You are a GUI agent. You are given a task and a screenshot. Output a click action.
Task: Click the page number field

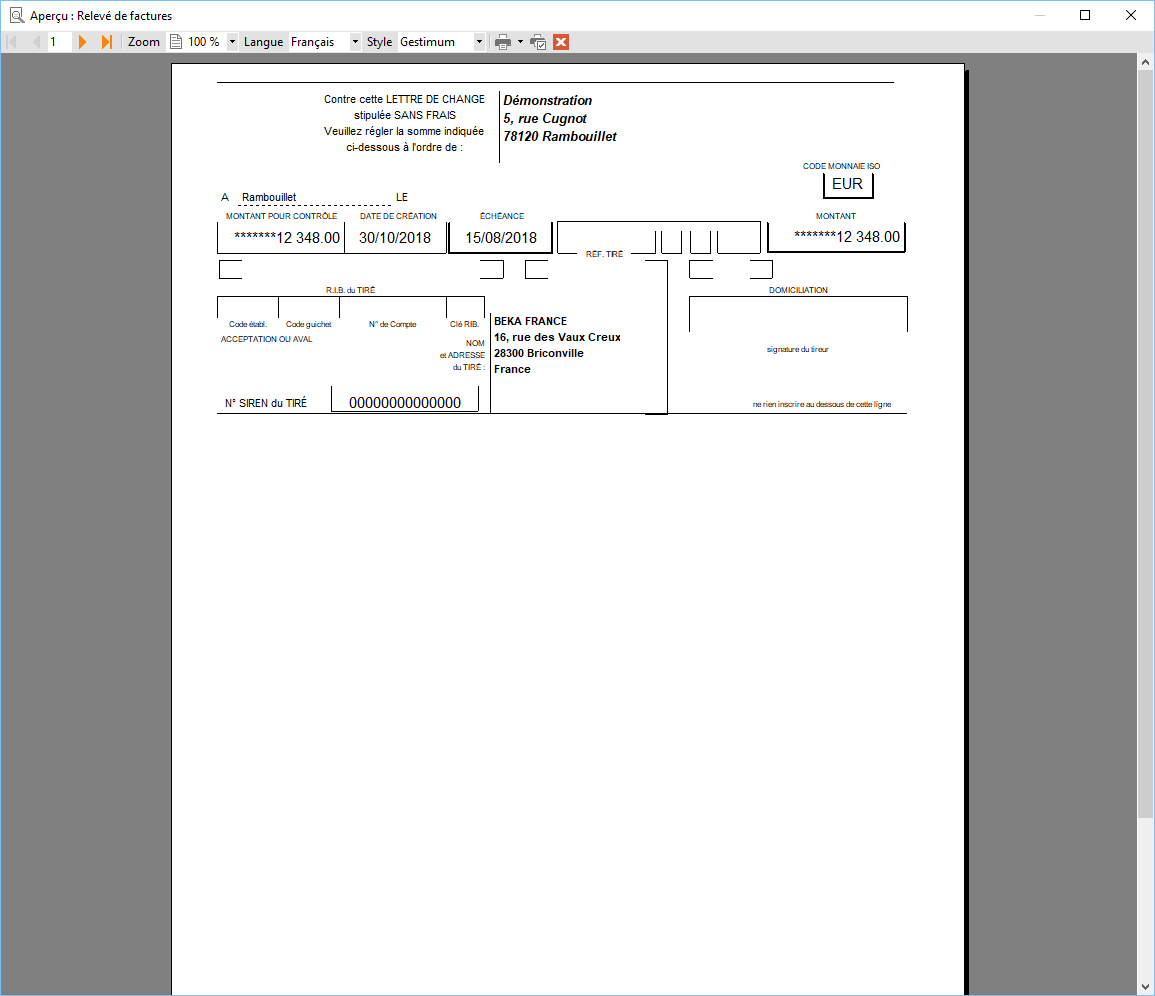click(x=60, y=42)
